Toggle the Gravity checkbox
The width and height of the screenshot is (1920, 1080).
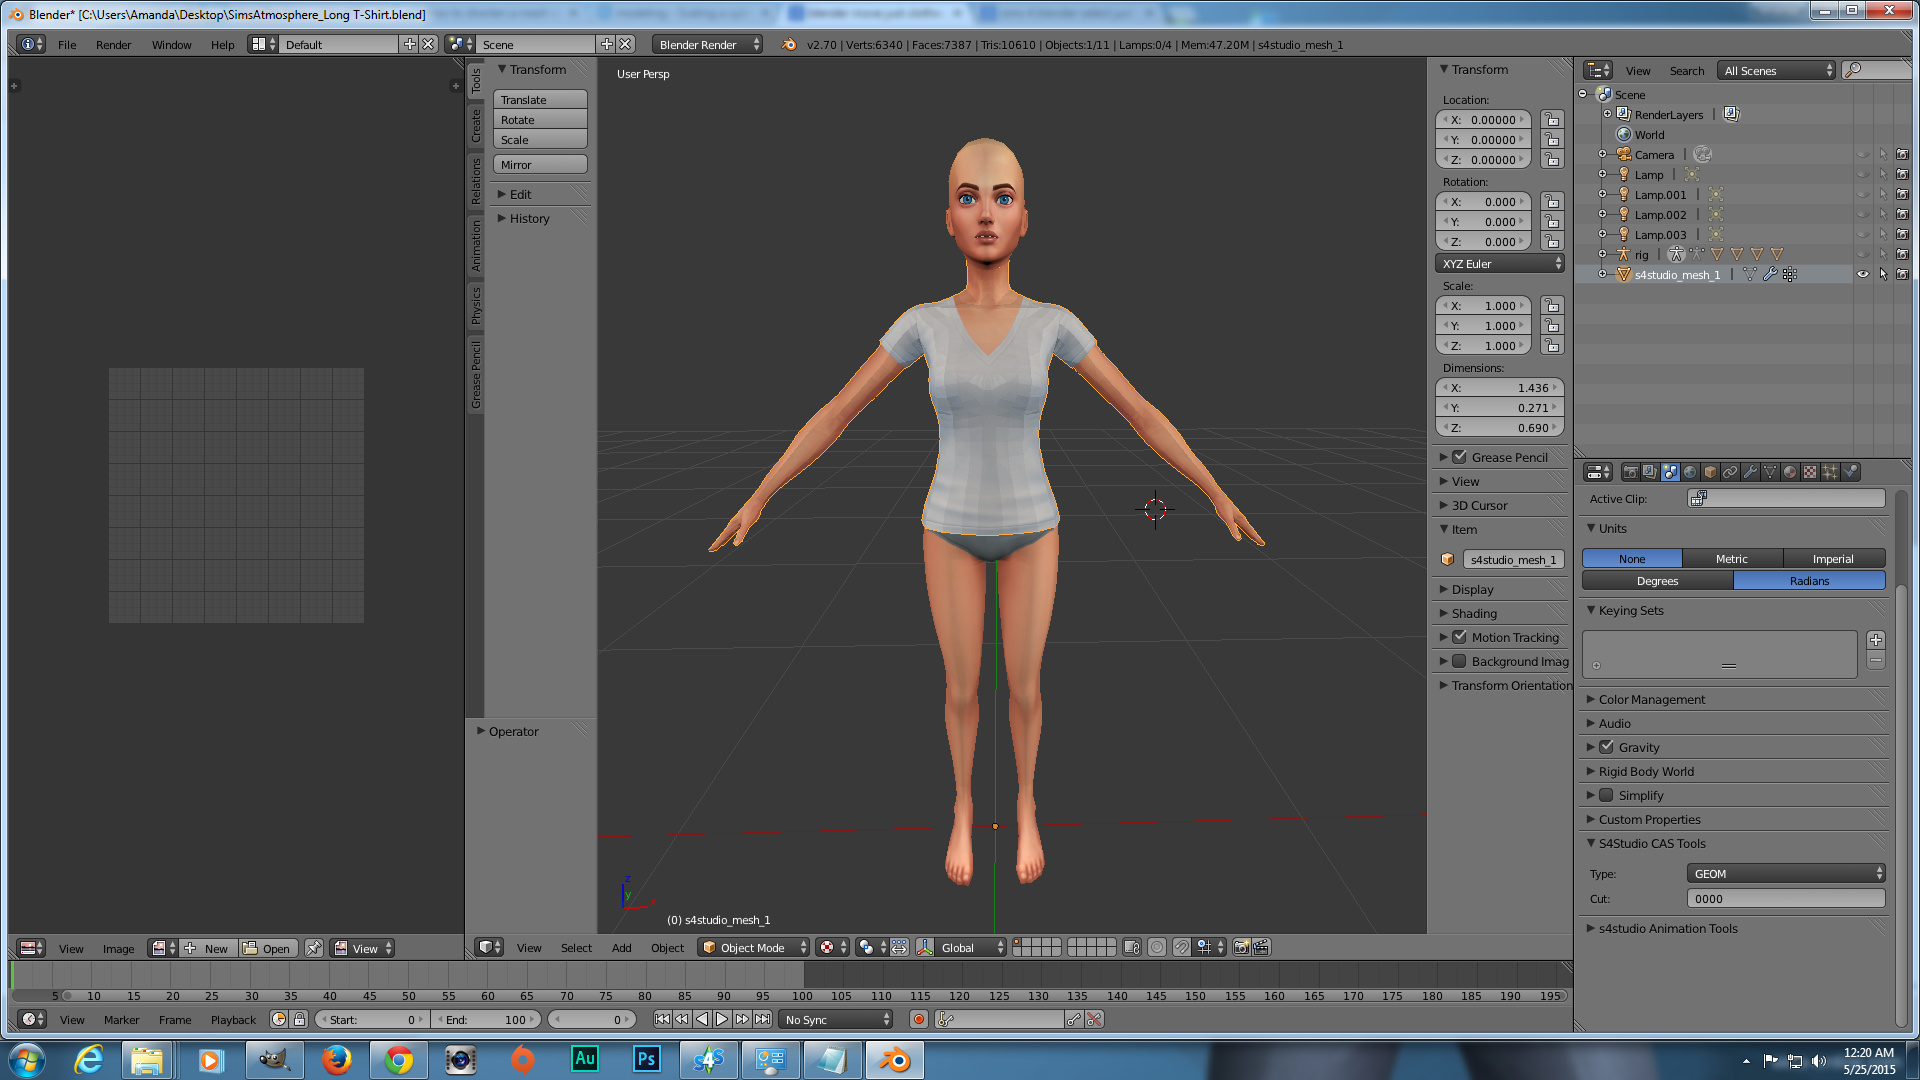[1606, 747]
